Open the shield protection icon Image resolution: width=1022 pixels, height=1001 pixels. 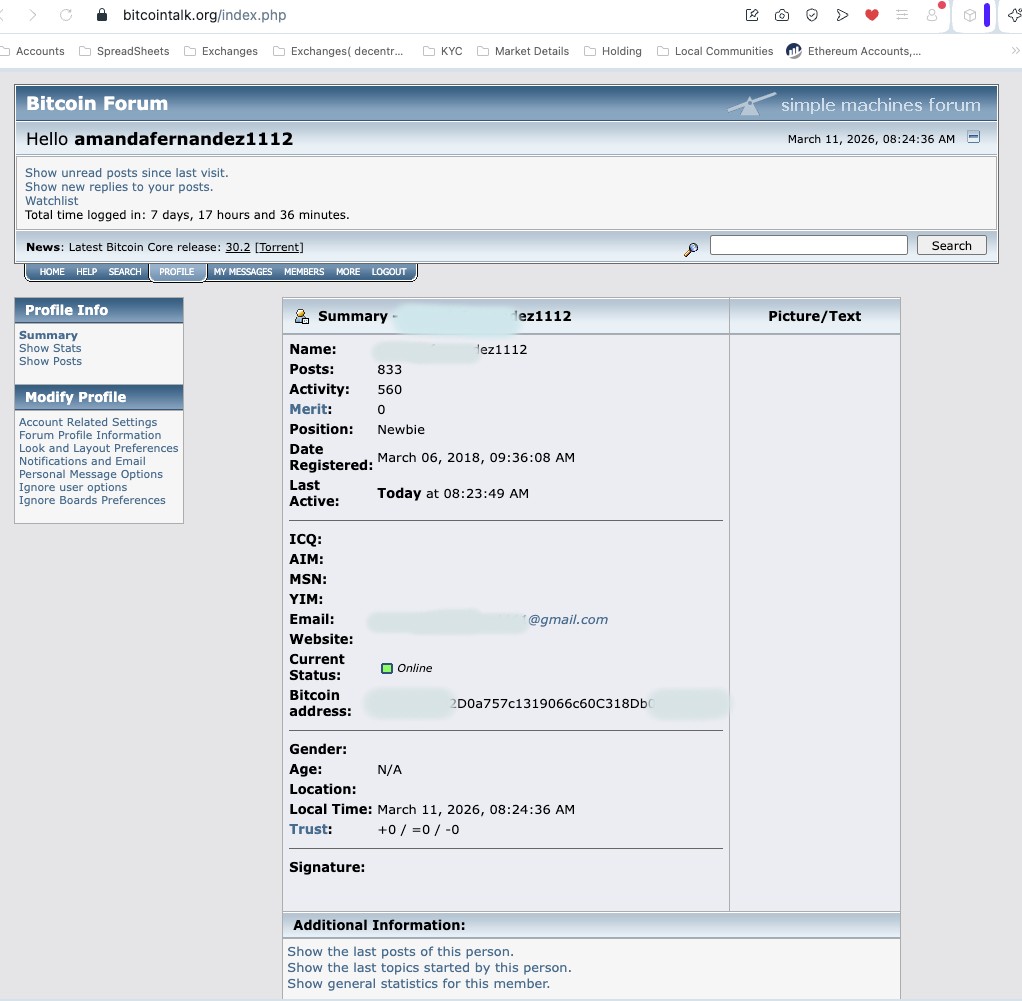tap(811, 15)
